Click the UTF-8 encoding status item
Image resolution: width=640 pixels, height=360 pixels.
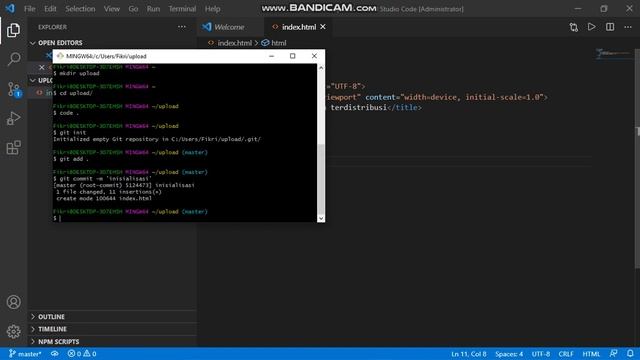tap(541, 354)
